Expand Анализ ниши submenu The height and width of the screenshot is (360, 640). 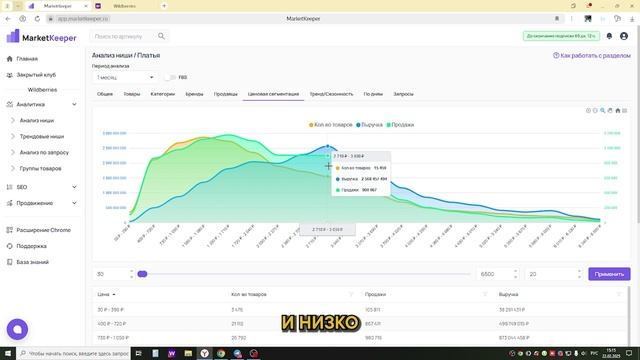(x=13, y=120)
